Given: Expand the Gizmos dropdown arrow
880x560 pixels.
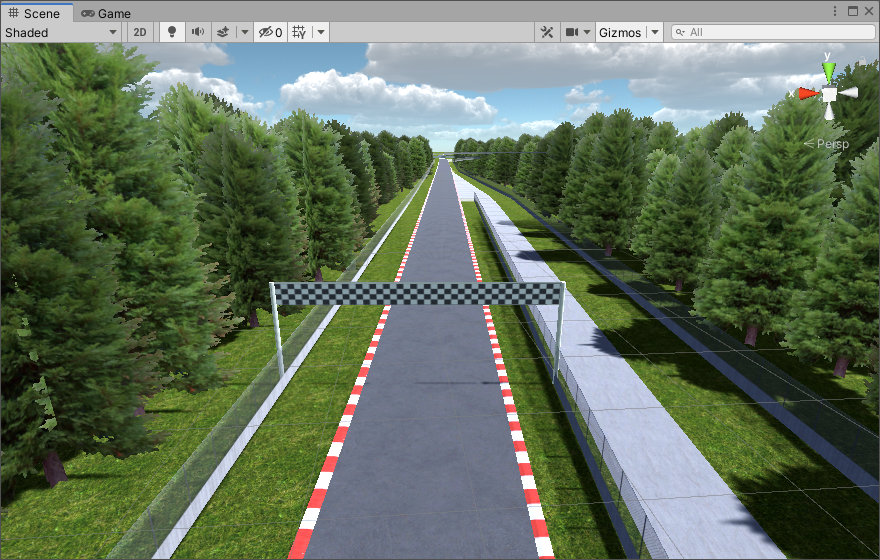Looking at the screenshot, I should tap(654, 33).
